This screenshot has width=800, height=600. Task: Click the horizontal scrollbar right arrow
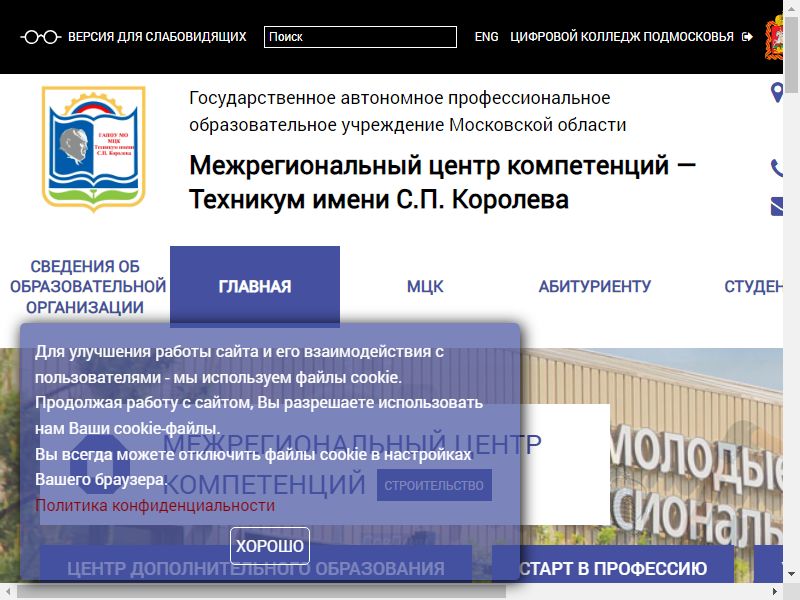pos(775,592)
